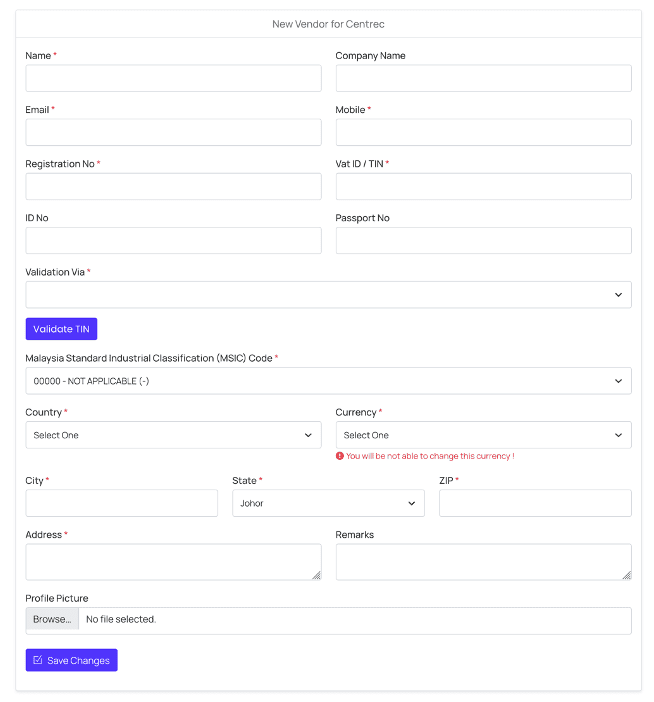The height and width of the screenshot is (702, 654).
Task: Click the ID No input box
Action: point(173,241)
